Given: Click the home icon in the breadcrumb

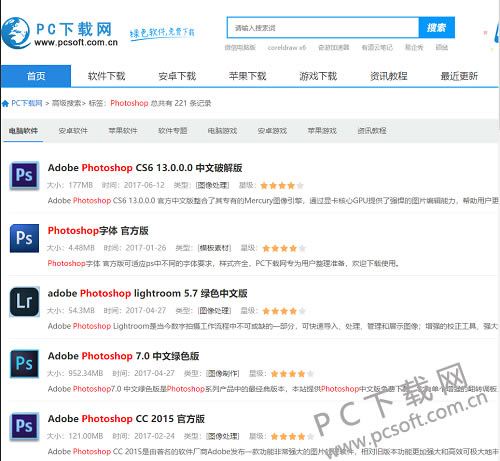Looking at the screenshot, I should coord(5,103).
